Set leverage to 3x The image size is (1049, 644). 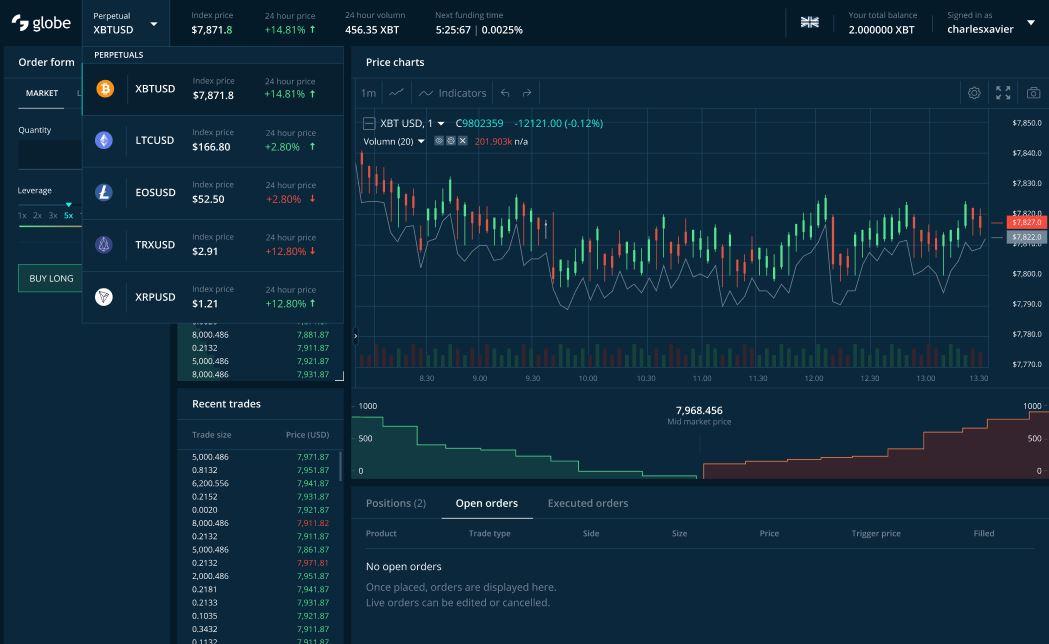point(53,215)
